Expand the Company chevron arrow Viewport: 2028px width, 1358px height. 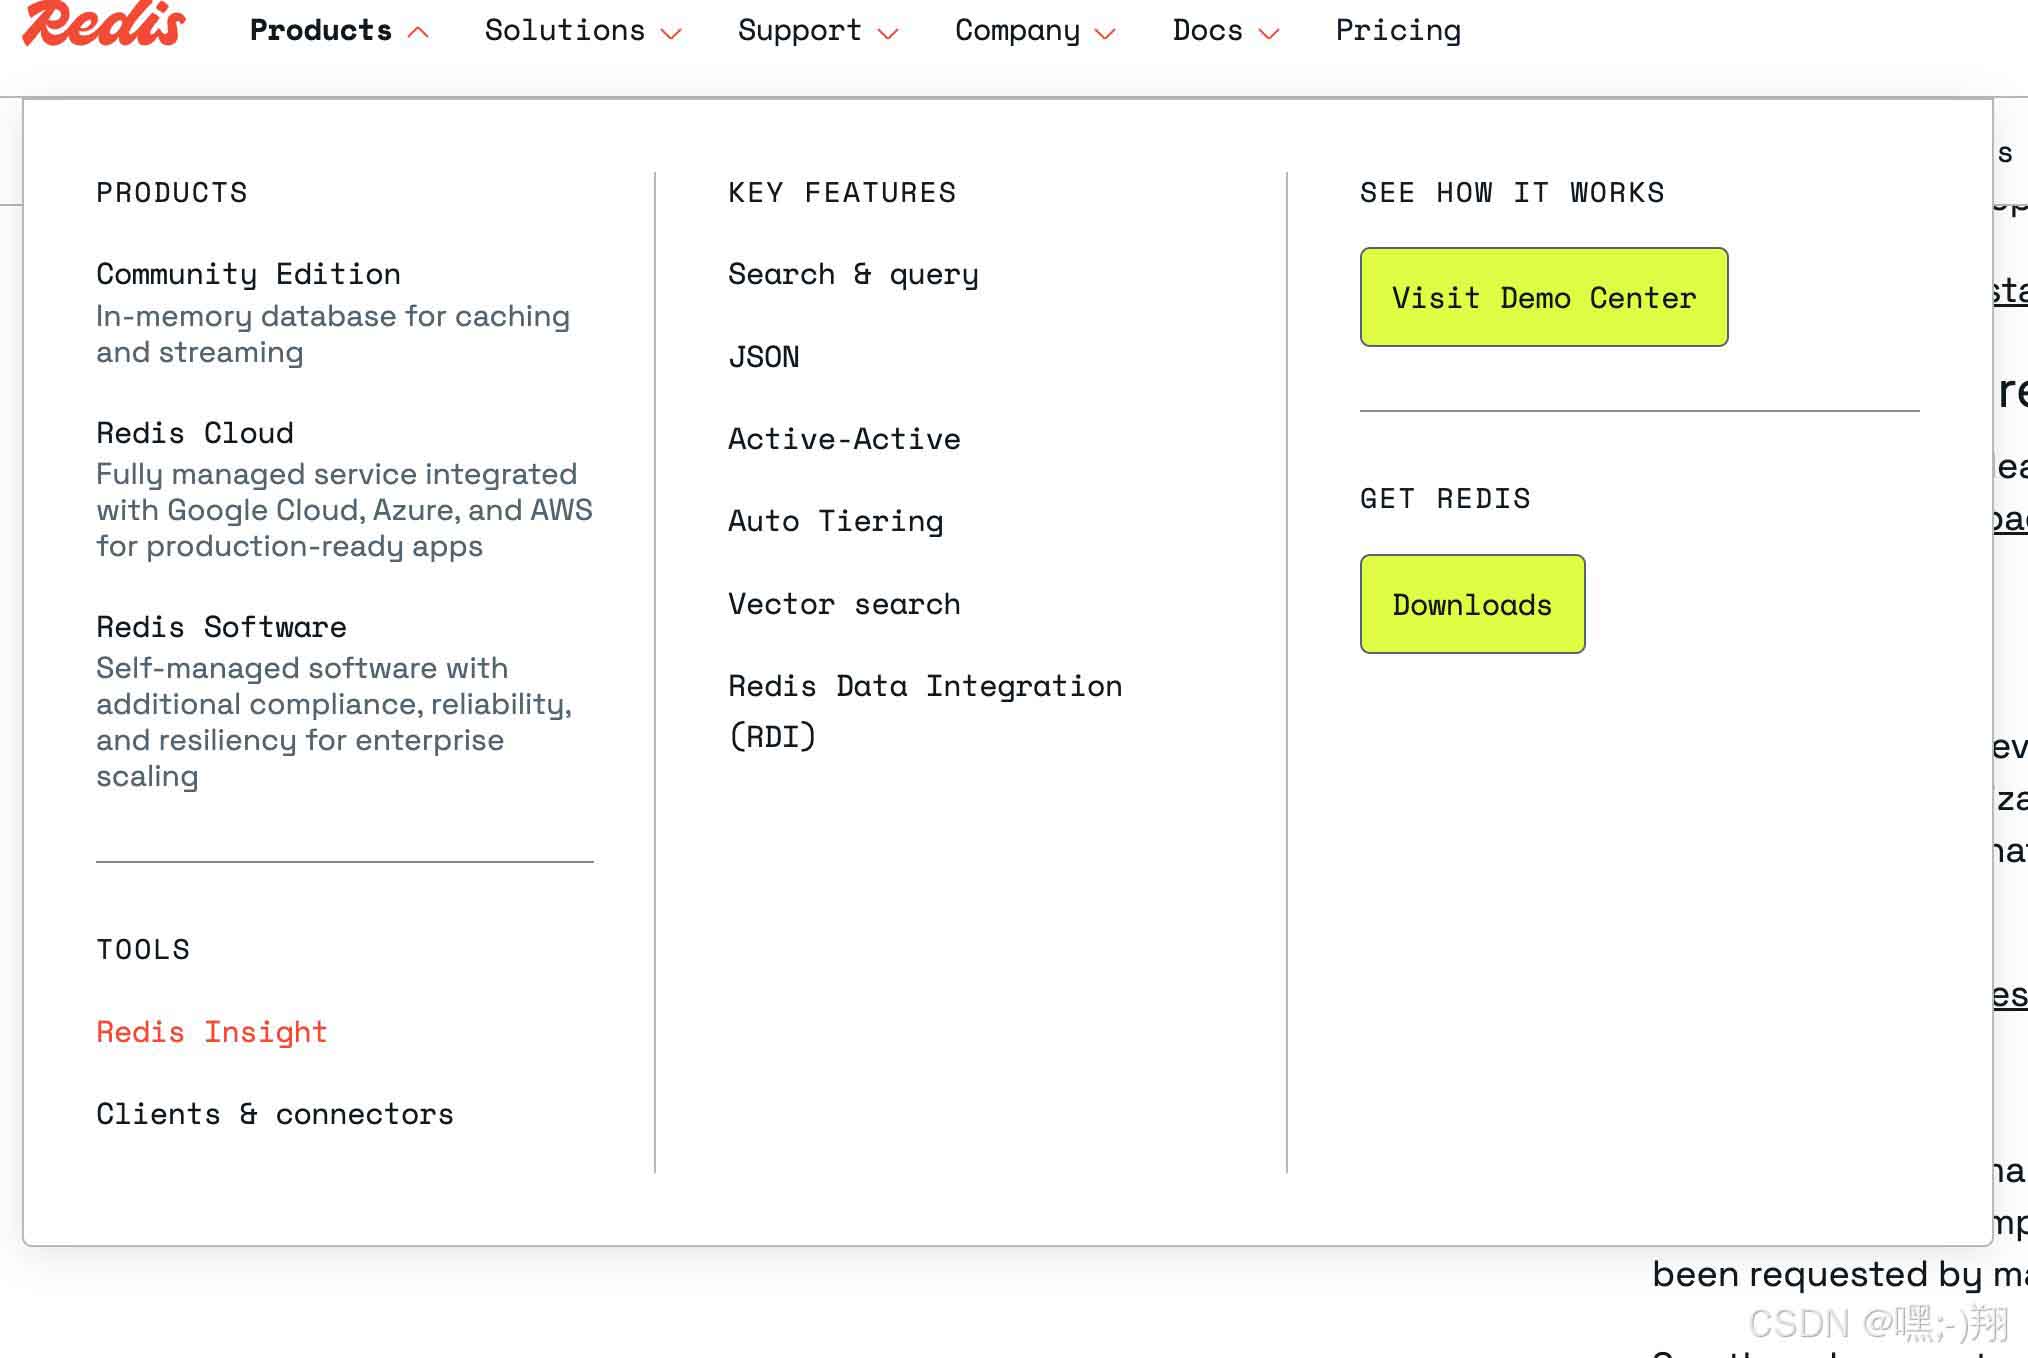point(1105,33)
